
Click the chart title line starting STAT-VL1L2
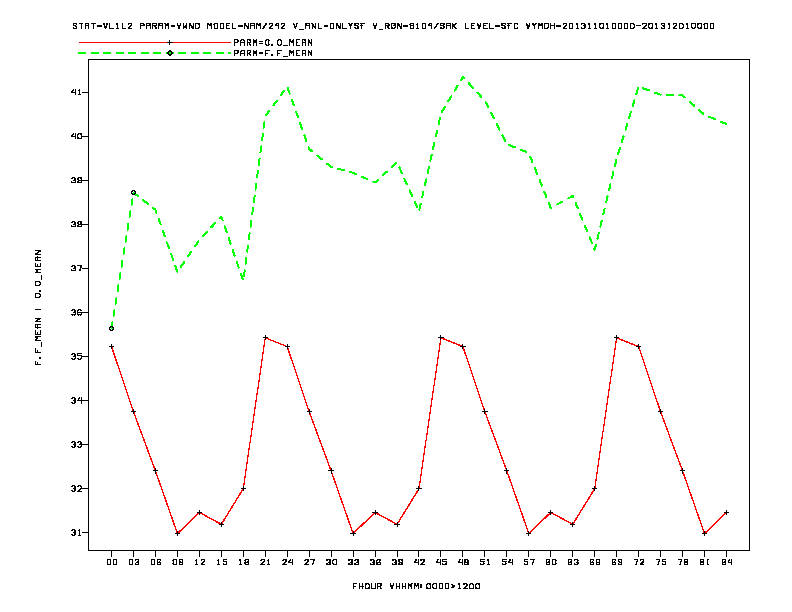(393, 26)
